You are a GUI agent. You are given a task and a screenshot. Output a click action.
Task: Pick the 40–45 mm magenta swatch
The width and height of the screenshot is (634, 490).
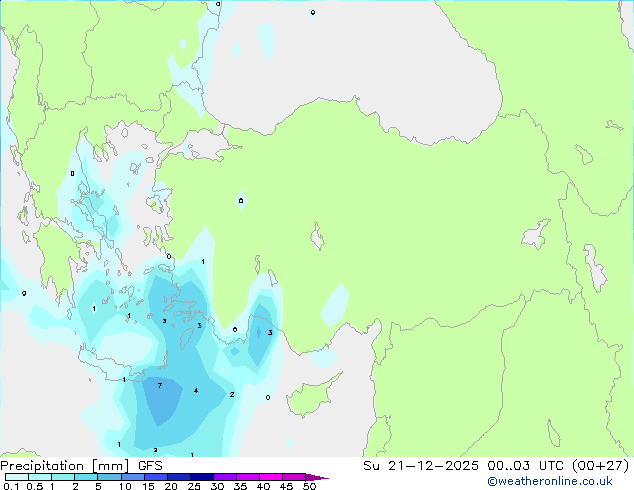tap(271, 477)
